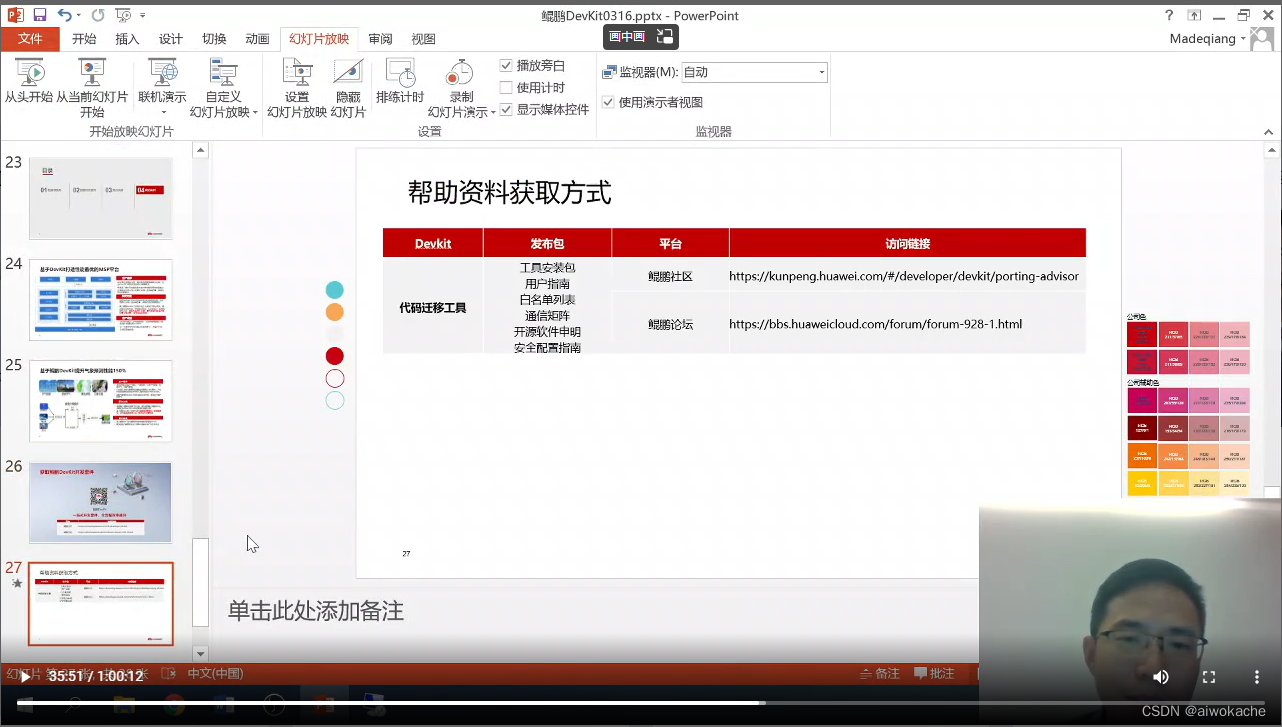The width and height of the screenshot is (1282, 727).
Task: Switch to the 插入 tab
Action: coord(127,39)
